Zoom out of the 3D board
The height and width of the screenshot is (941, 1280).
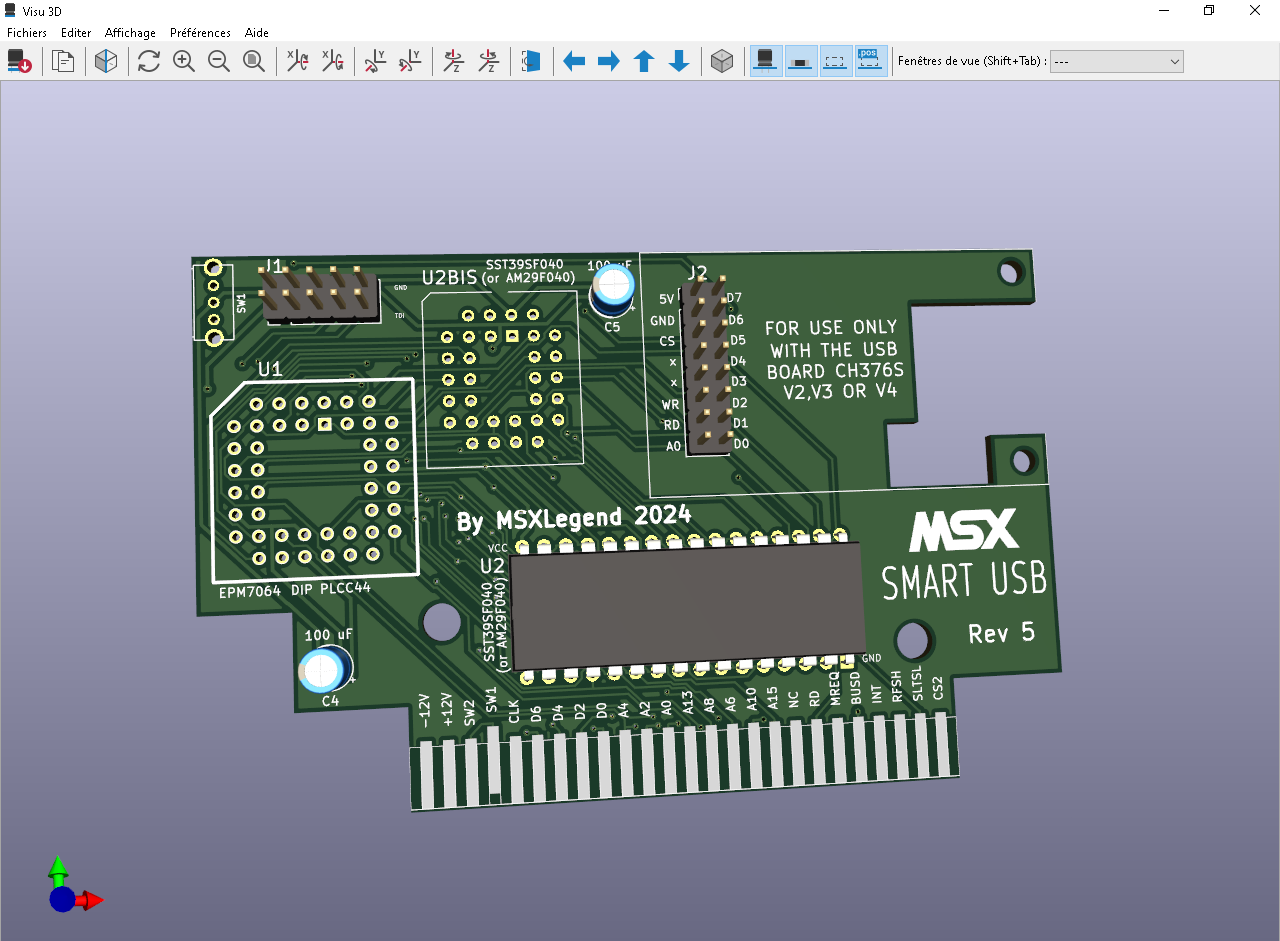(219, 61)
